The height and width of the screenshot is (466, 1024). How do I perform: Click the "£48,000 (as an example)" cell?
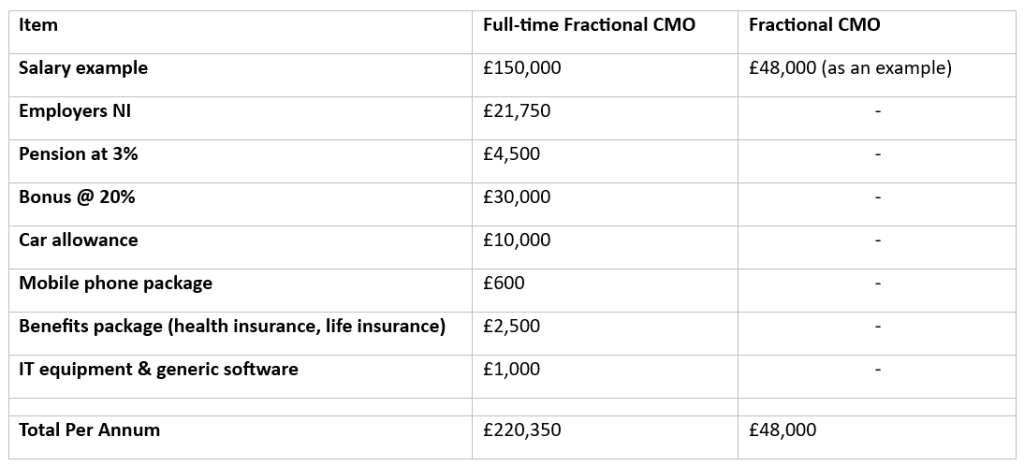tap(850, 69)
